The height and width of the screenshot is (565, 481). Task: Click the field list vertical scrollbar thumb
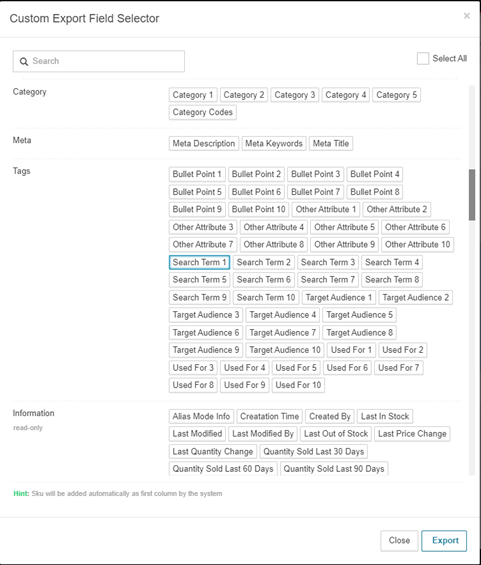click(x=472, y=195)
